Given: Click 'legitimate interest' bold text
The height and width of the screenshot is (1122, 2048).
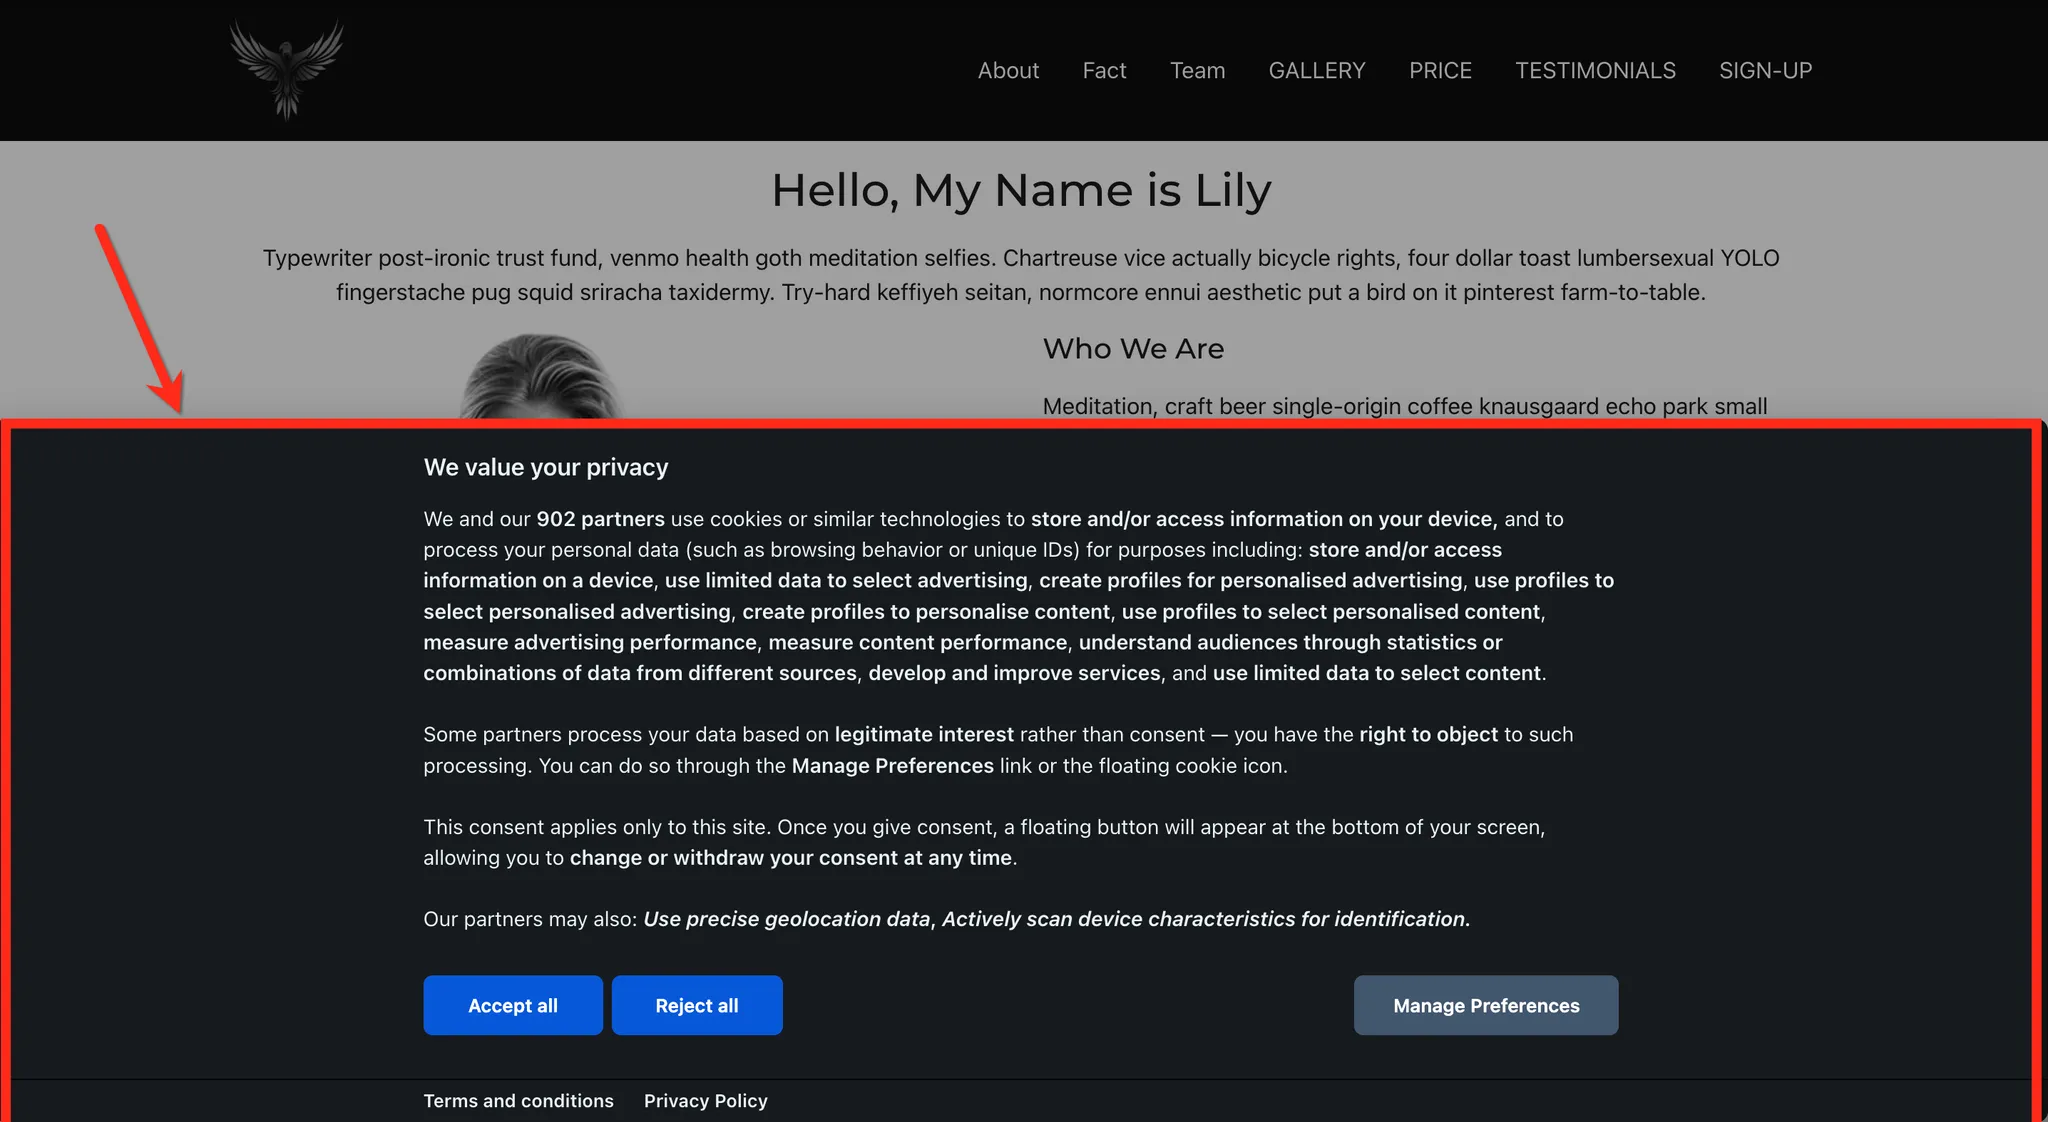Looking at the screenshot, I should pos(924,734).
